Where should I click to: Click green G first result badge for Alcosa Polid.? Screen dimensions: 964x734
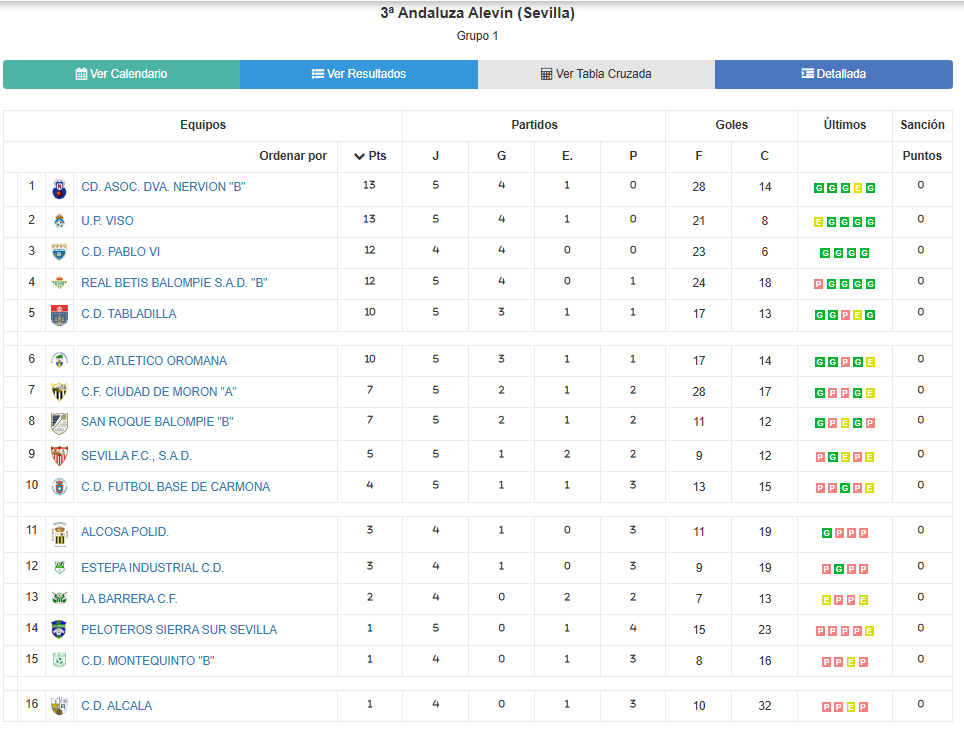pyautogui.click(x=826, y=533)
